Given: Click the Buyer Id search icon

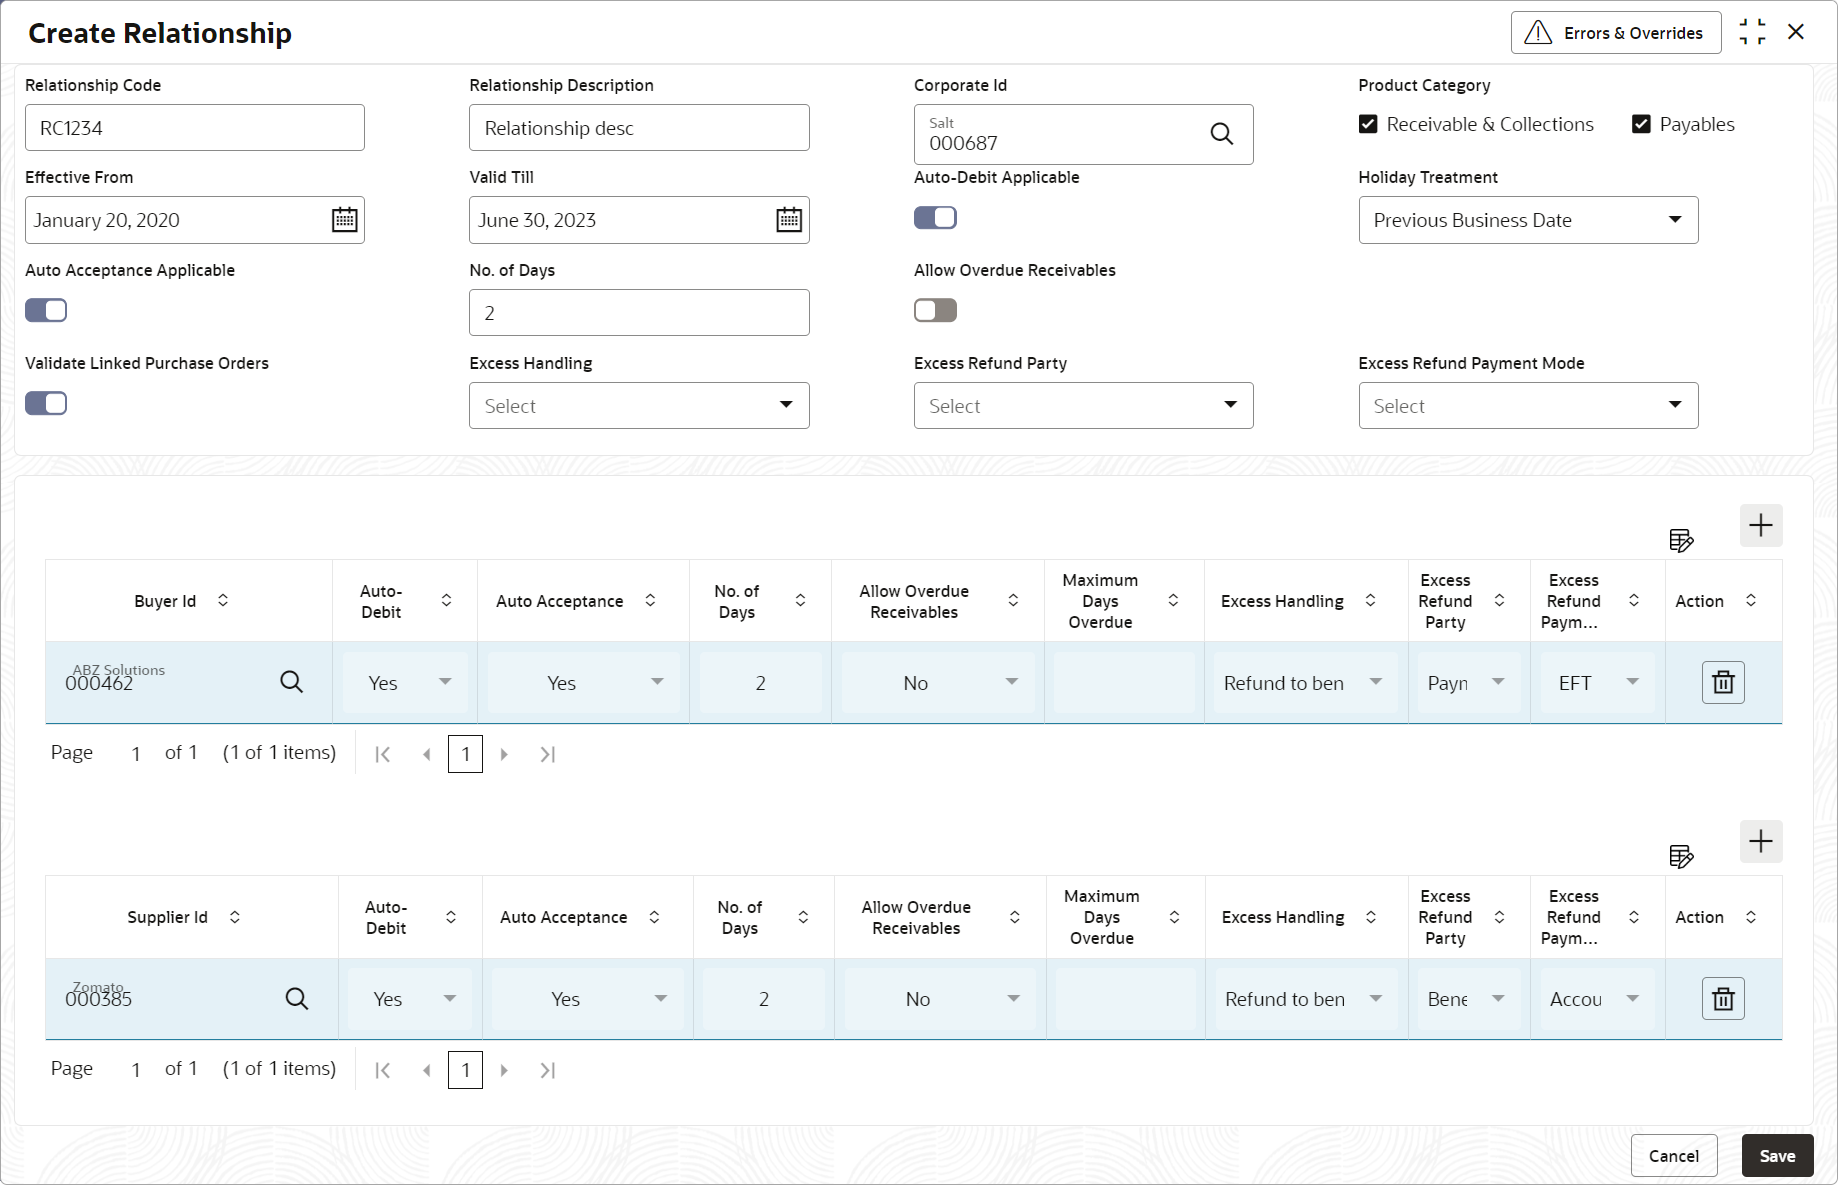Looking at the screenshot, I should tap(291, 682).
